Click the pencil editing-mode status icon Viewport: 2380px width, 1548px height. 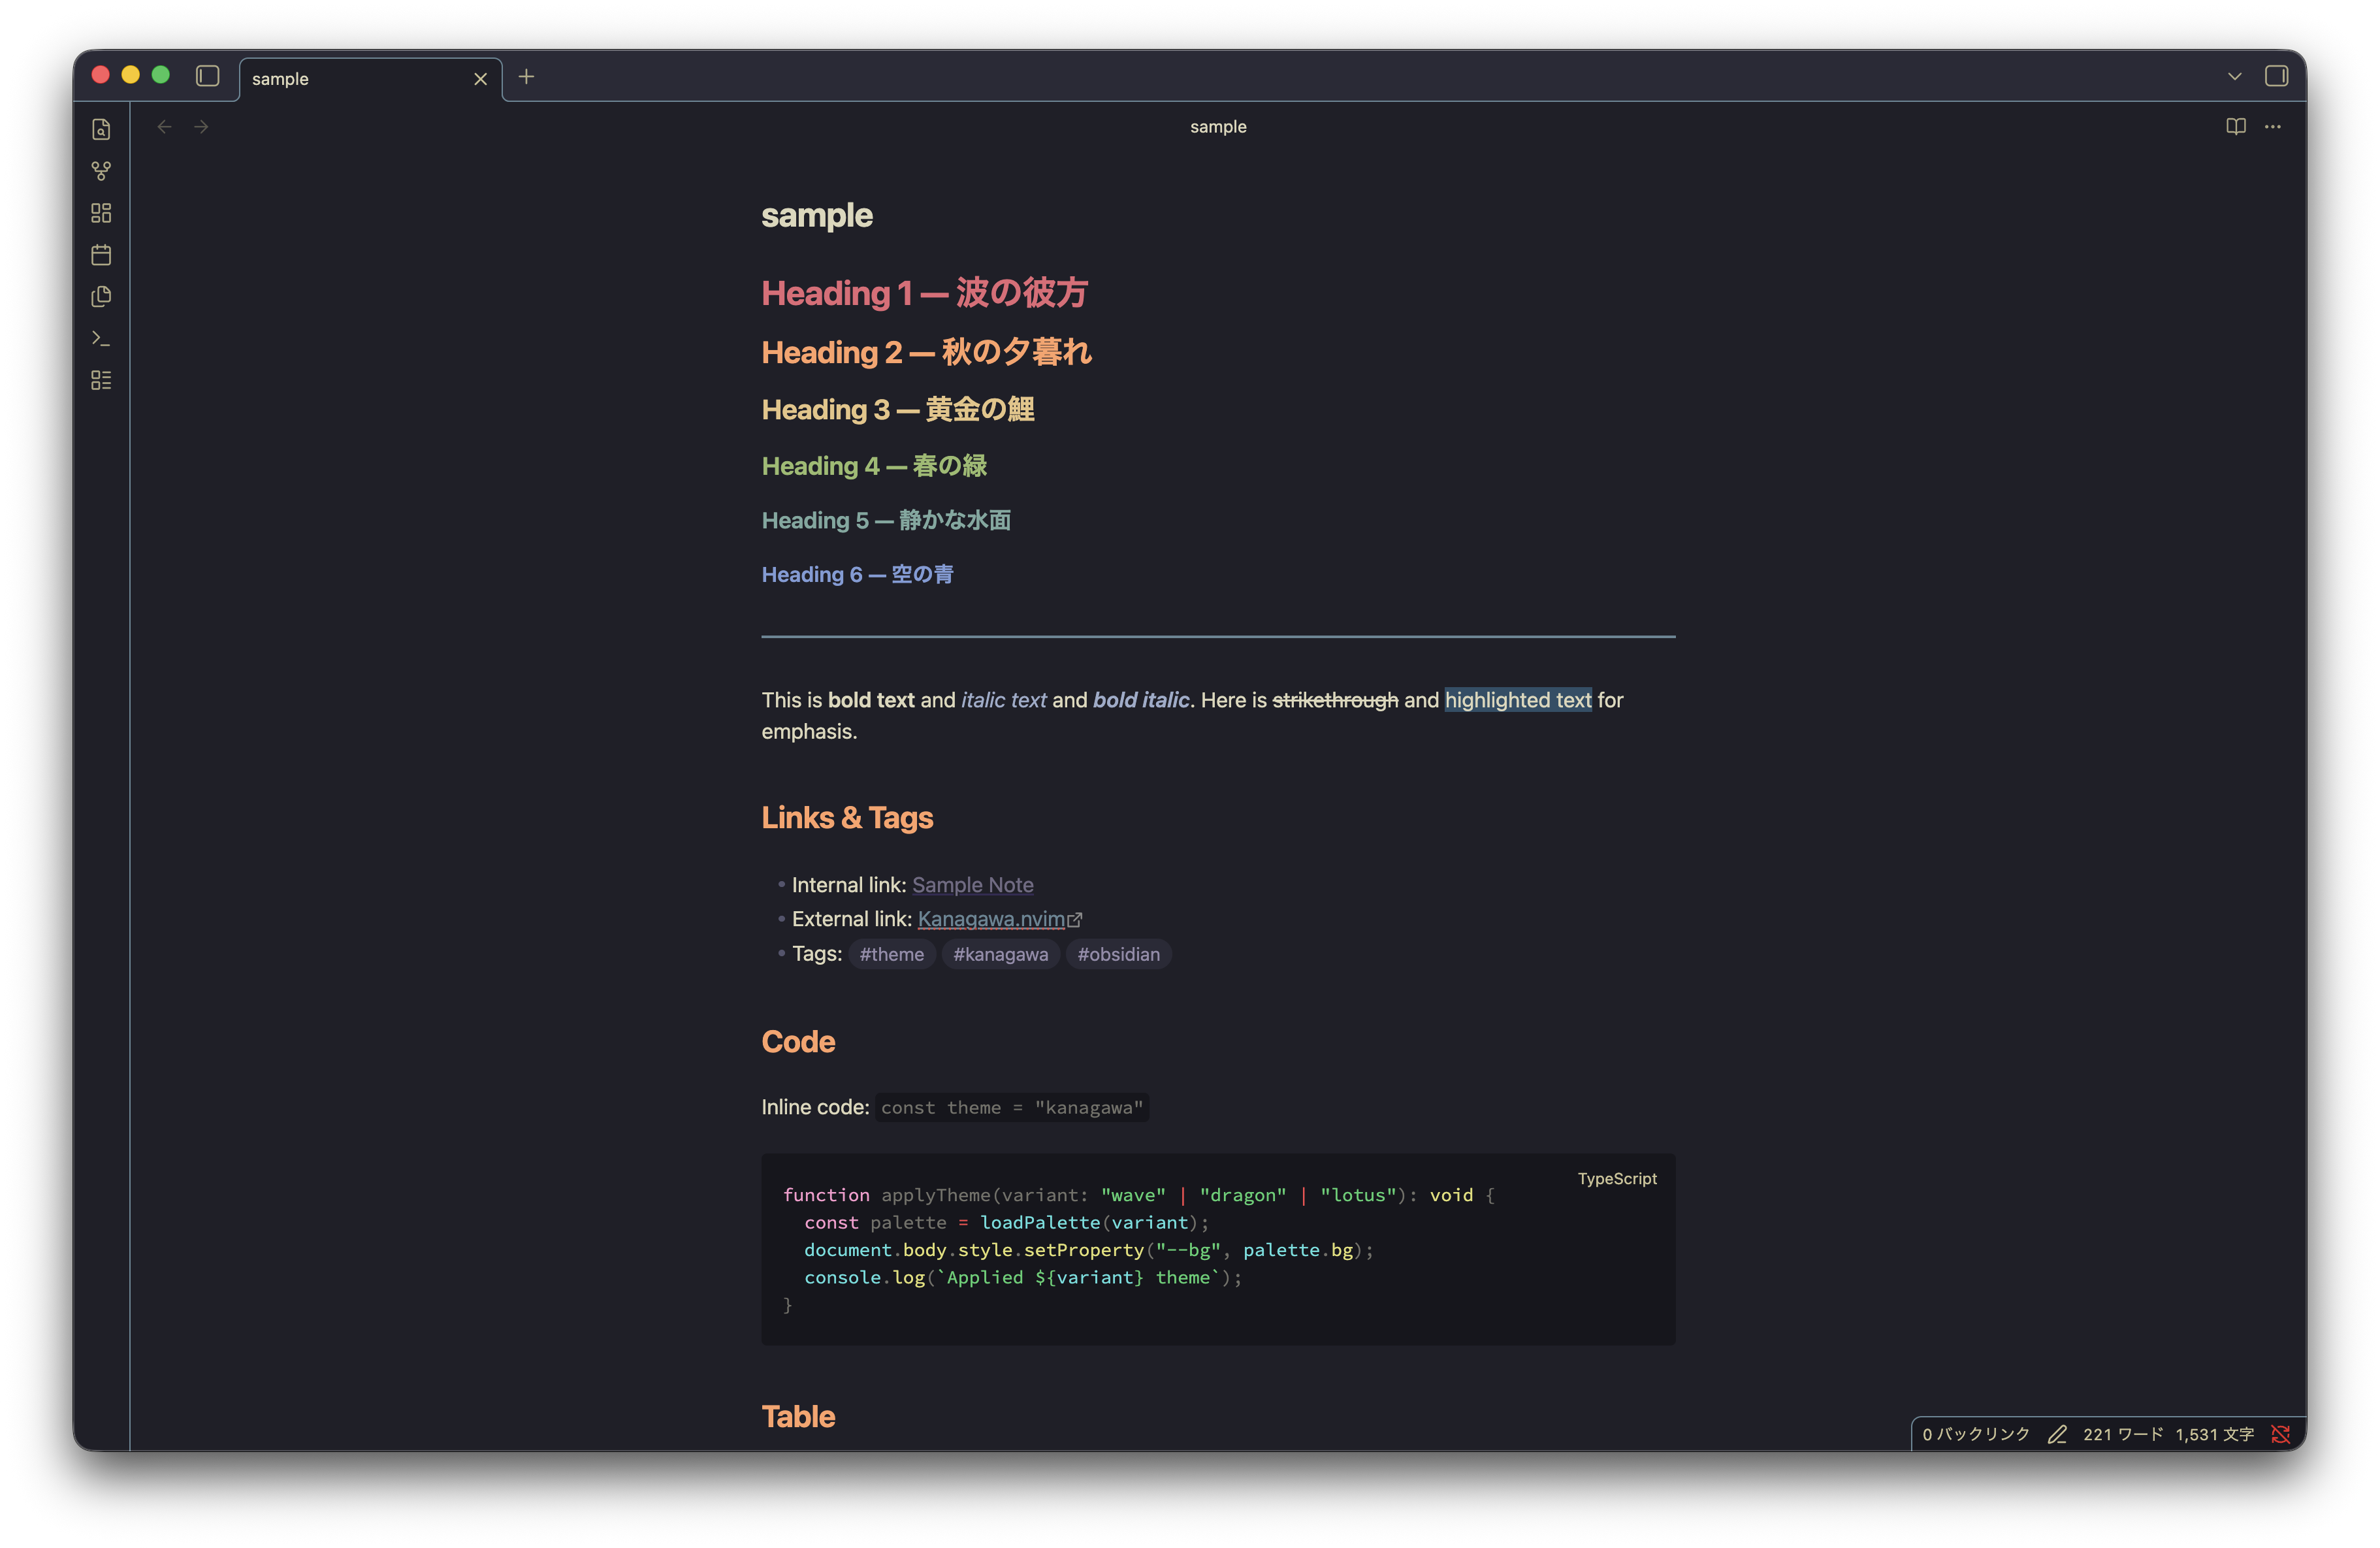[2057, 1434]
